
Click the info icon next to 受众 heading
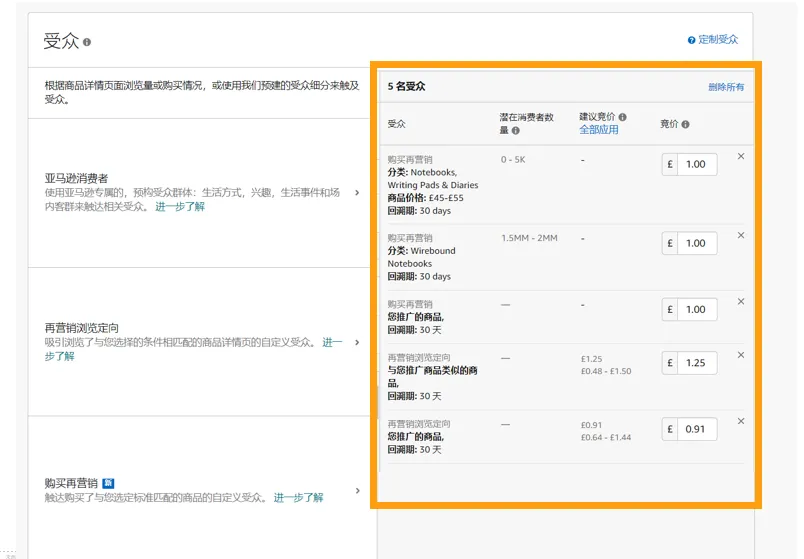coord(87,42)
